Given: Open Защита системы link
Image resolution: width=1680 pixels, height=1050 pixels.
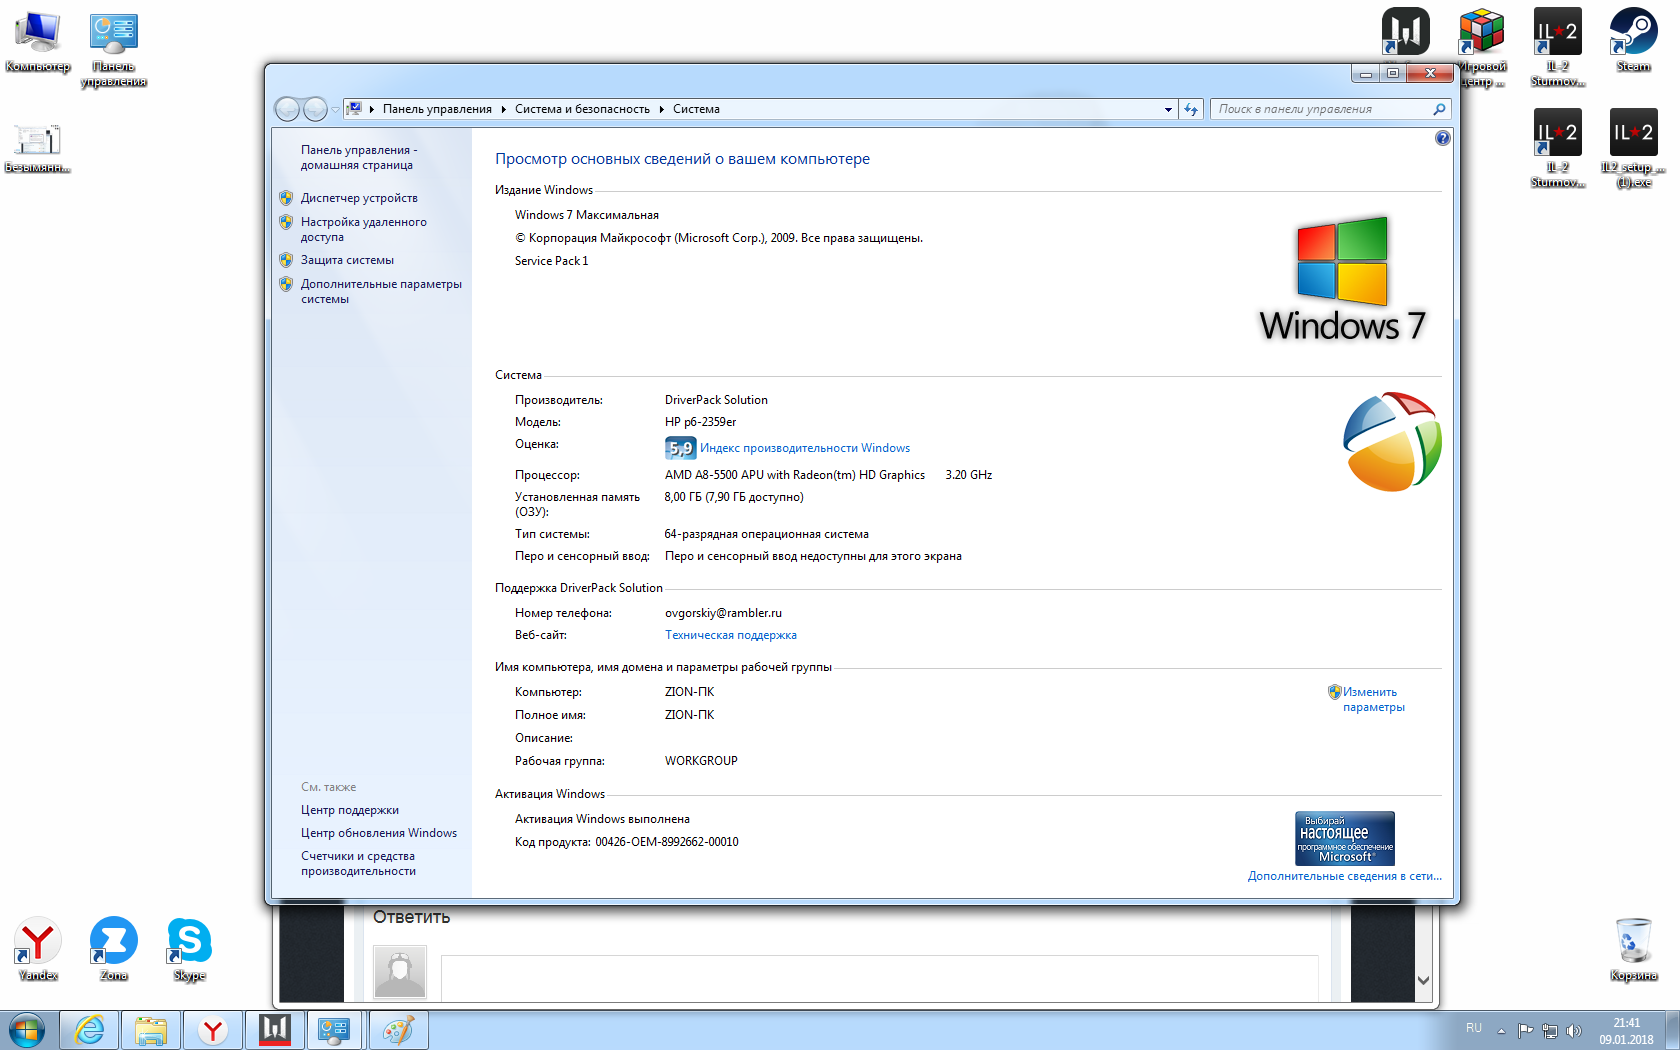Looking at the screenshot, I should 347,260.
